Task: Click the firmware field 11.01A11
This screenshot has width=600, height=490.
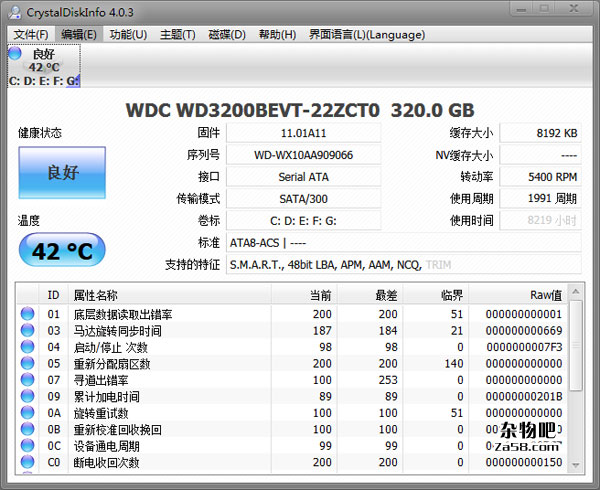Action: (303, 133)
